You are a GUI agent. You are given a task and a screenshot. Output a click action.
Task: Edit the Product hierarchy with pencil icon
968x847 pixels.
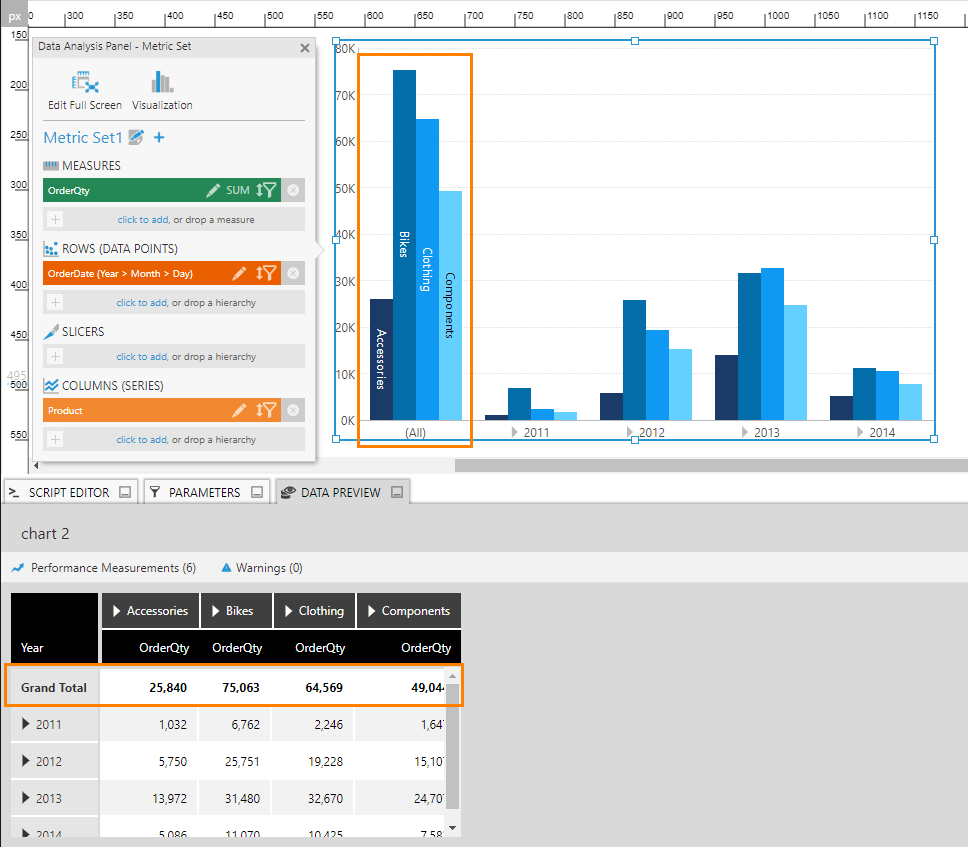click(239, 410)
